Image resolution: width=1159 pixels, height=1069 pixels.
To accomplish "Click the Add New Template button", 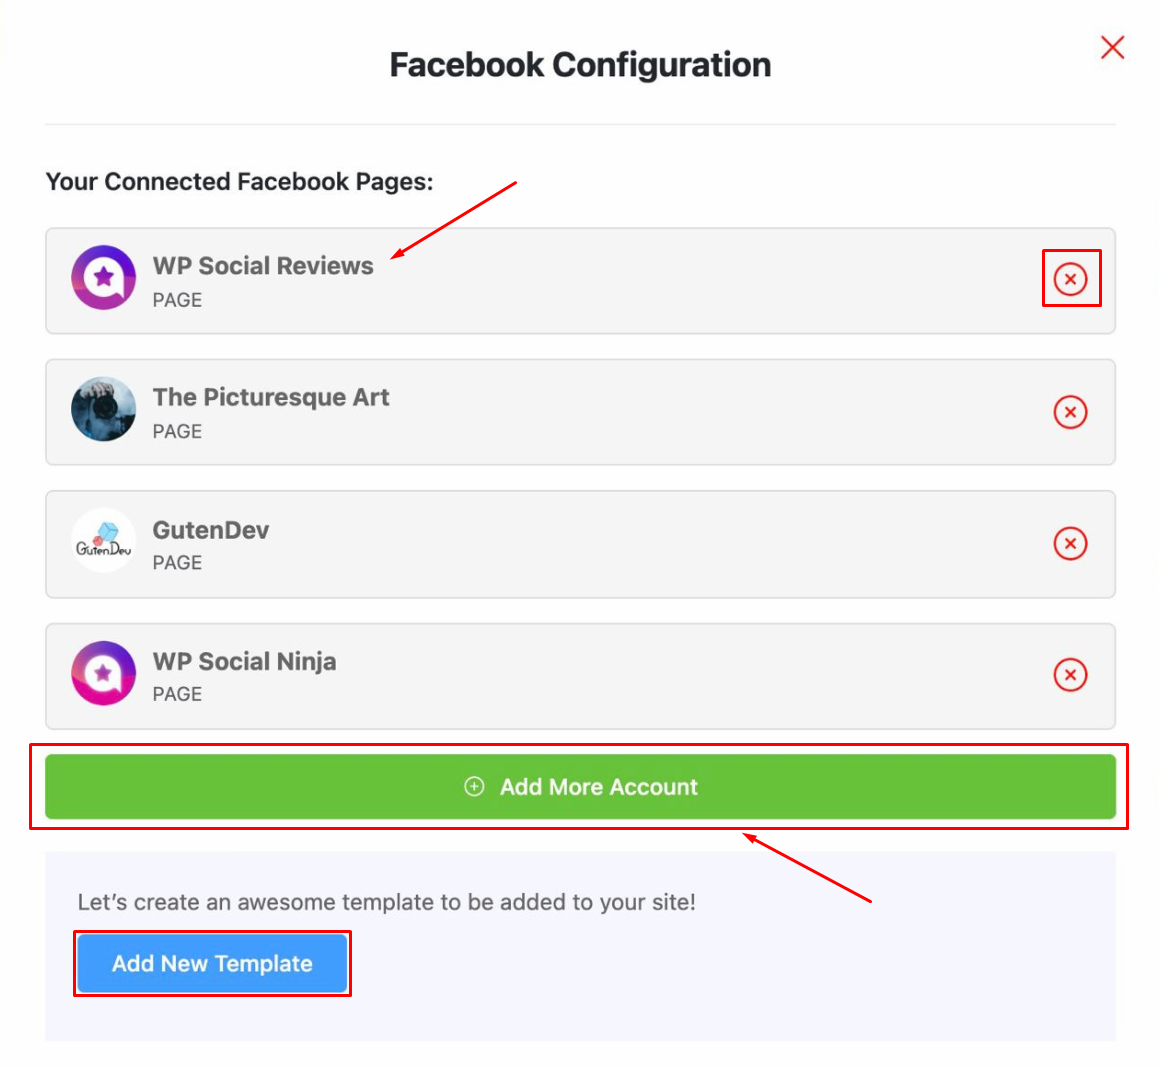I will (x=212, y=963).
